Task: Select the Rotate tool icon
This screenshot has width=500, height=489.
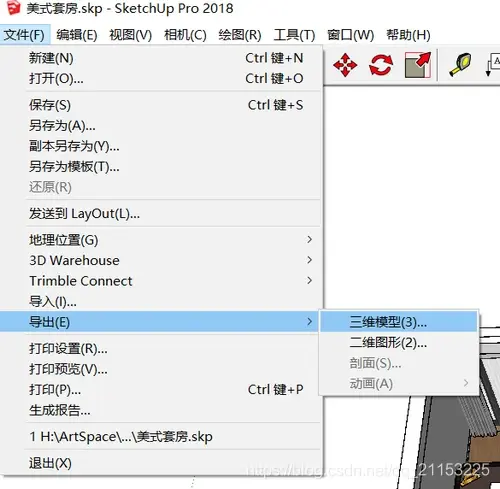Action: pyautogui.click(x=381, y=65)
